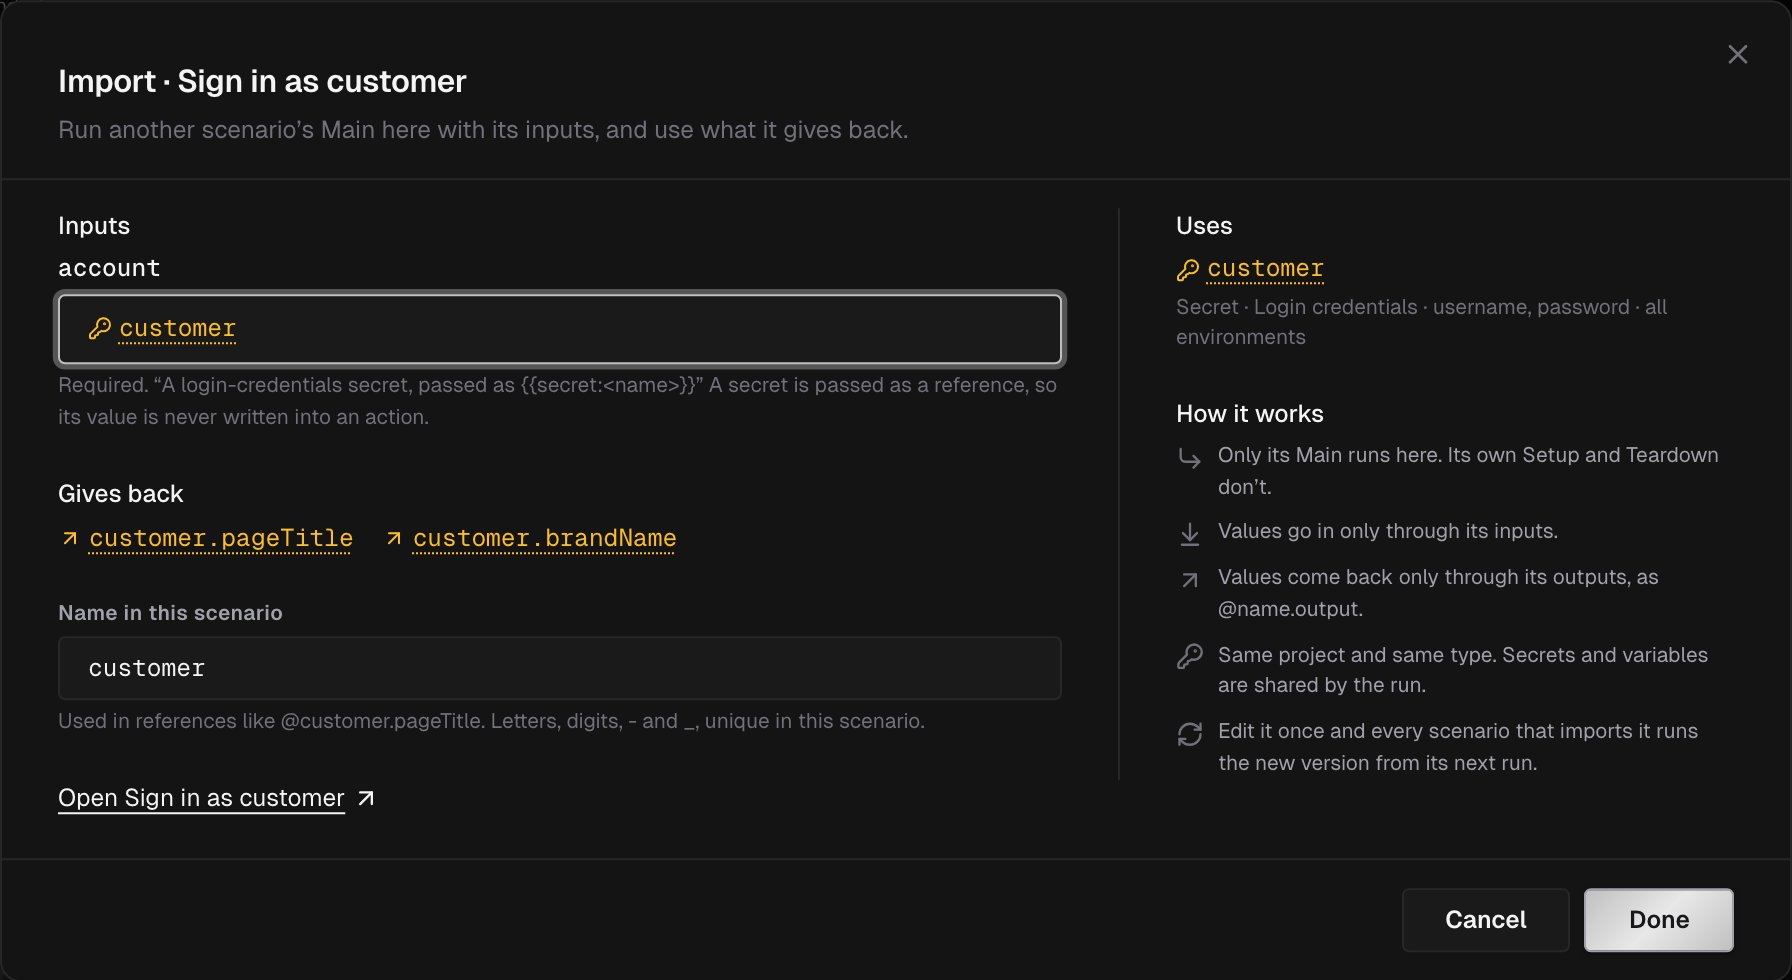Click the key icon beside customer under Uses
The width and height of the screenshot is (1792, 980).
point(1187,270)
